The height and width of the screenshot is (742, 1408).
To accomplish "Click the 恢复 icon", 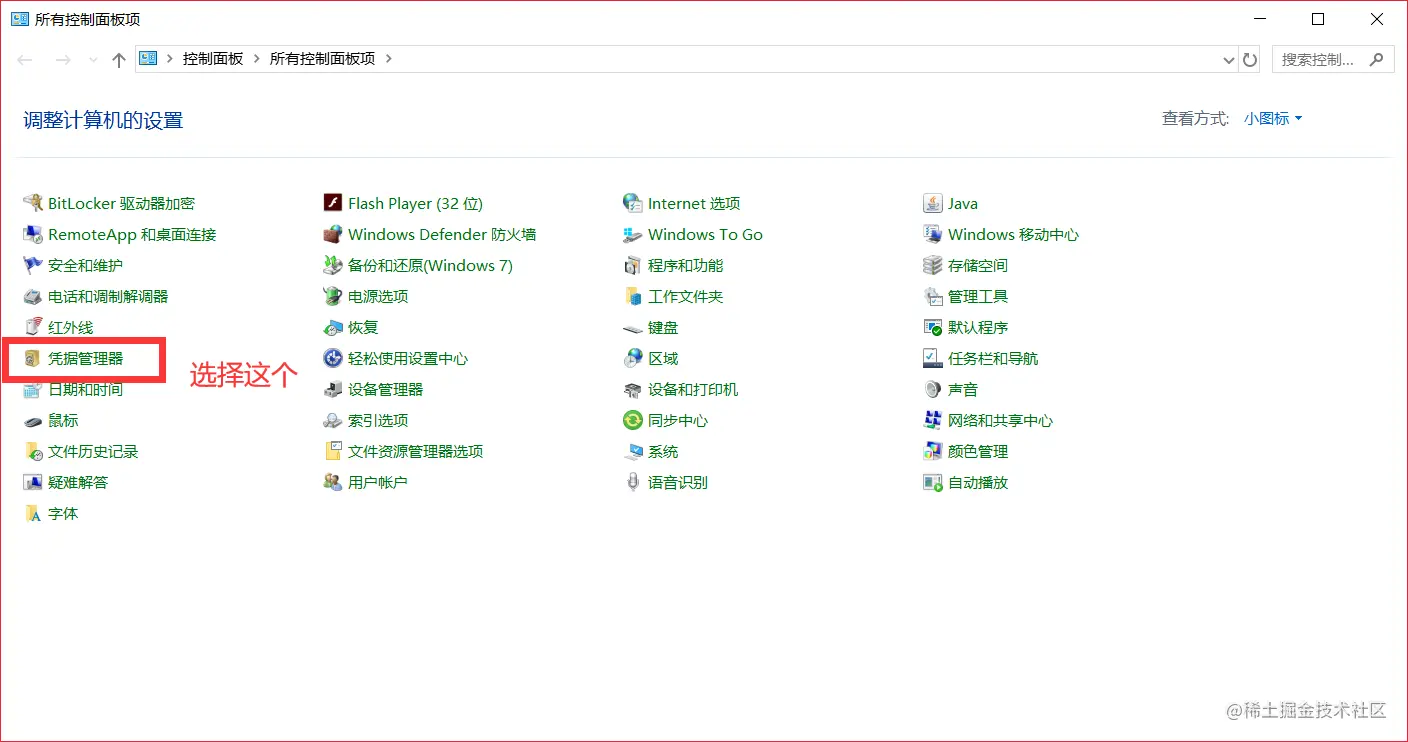I will tap(333, 327).
